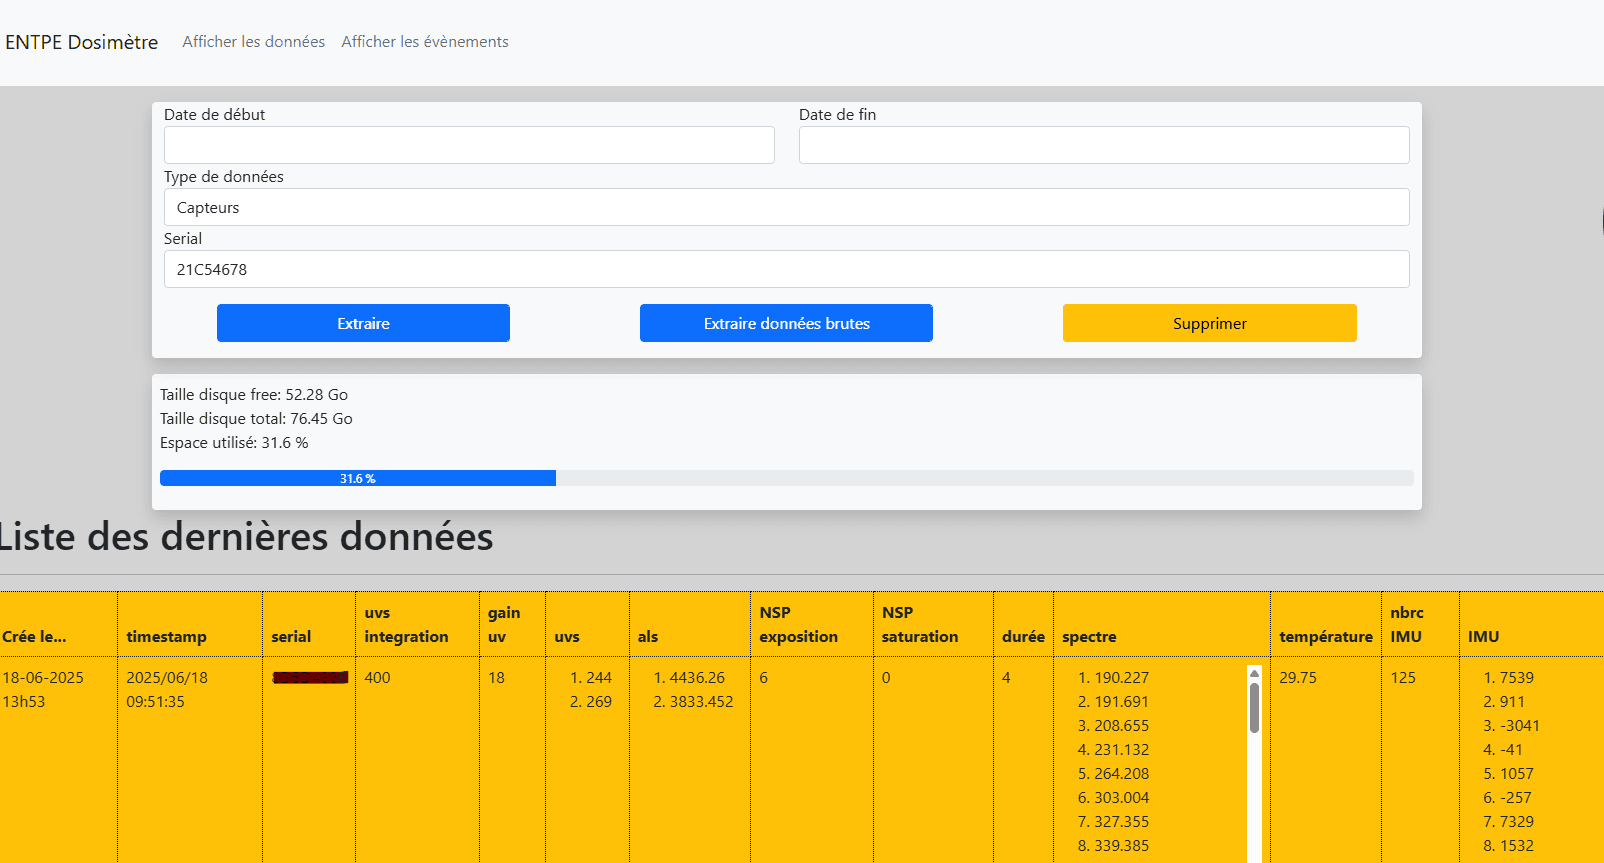
Task: Click the spectre column scrollbar thumb
Action: [x=1254, y=708]
